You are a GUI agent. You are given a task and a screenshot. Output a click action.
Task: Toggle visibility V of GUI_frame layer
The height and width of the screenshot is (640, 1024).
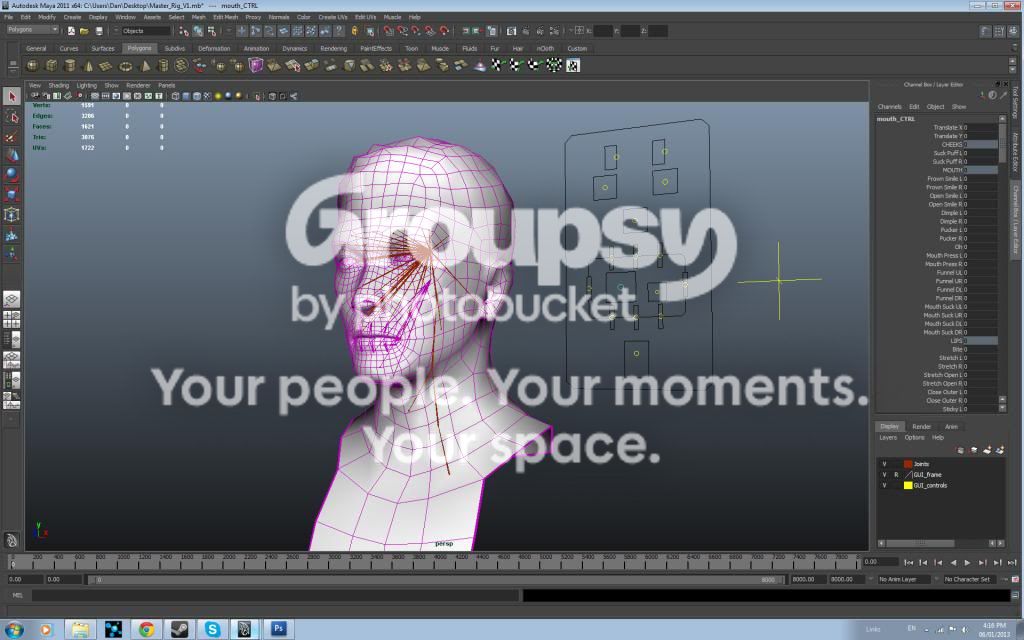[884, 475]
